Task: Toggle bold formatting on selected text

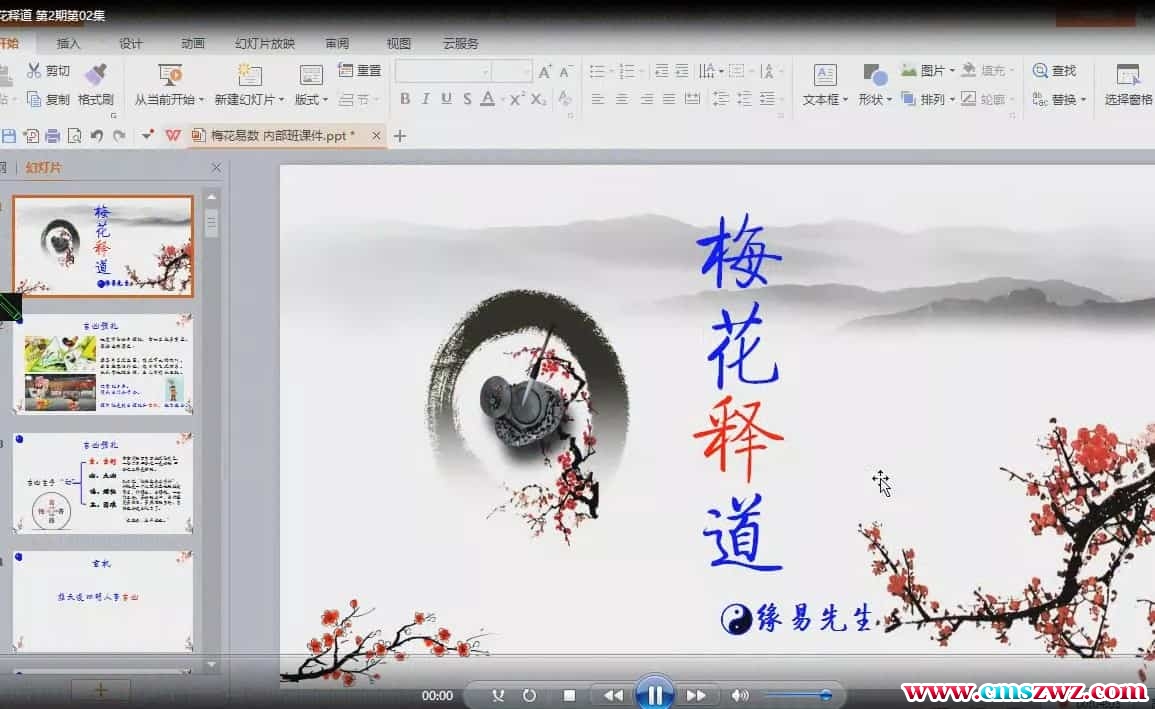Action: 405,99
